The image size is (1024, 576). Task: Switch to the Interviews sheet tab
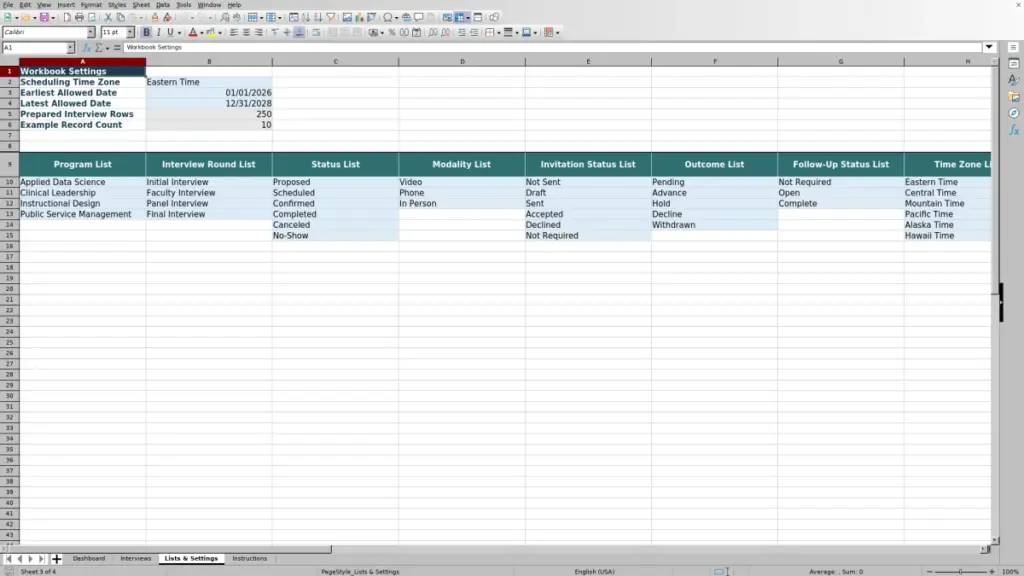click(x=136, y=558)
